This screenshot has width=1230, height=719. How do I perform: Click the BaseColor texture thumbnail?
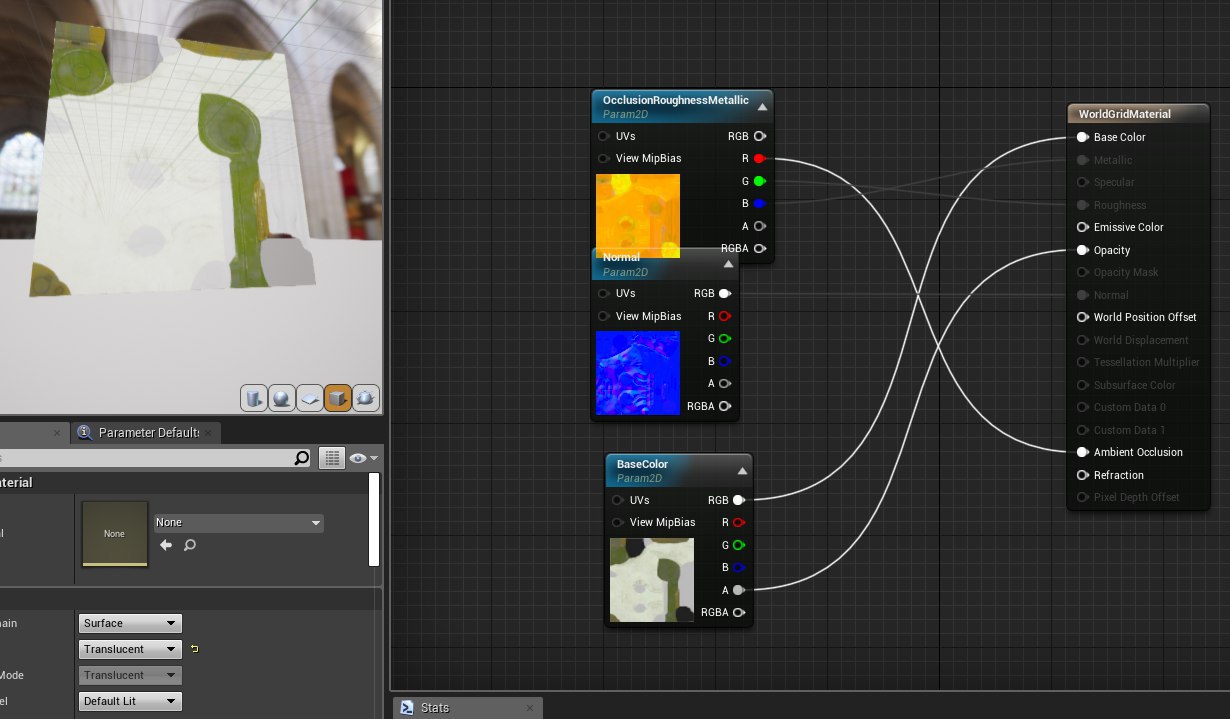click(x=651, y=580)
